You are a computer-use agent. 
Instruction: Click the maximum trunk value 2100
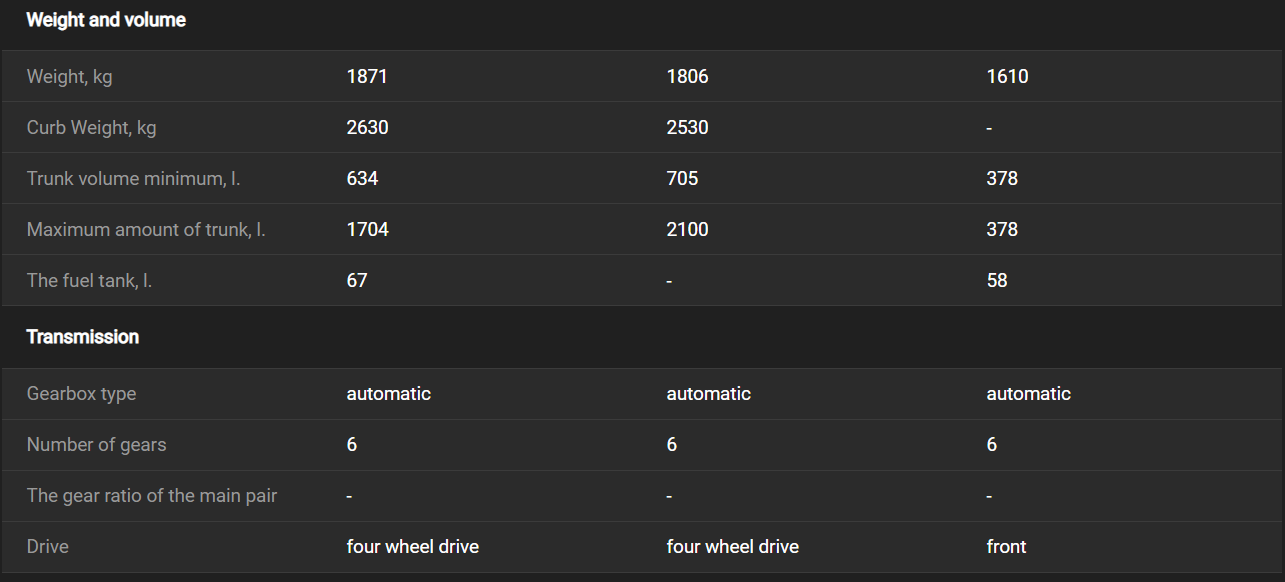pos(688,230)
